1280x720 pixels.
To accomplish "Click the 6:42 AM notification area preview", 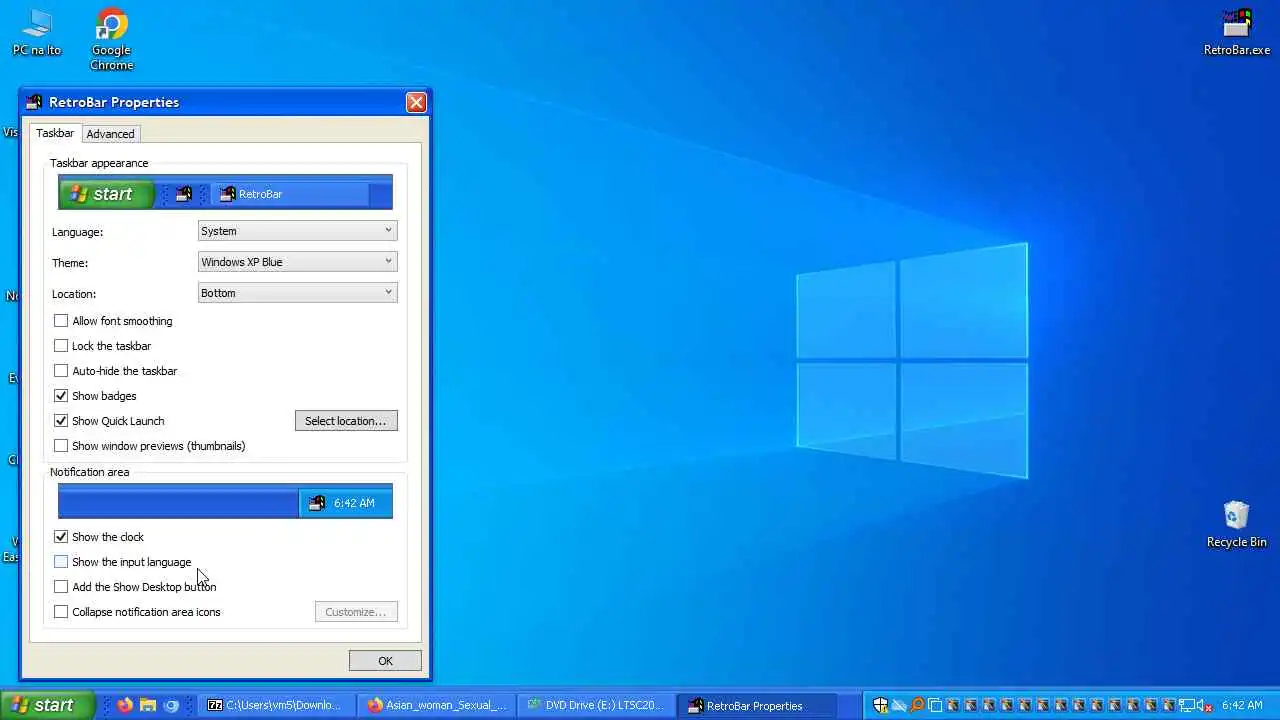I will click(x=354, y=503).
